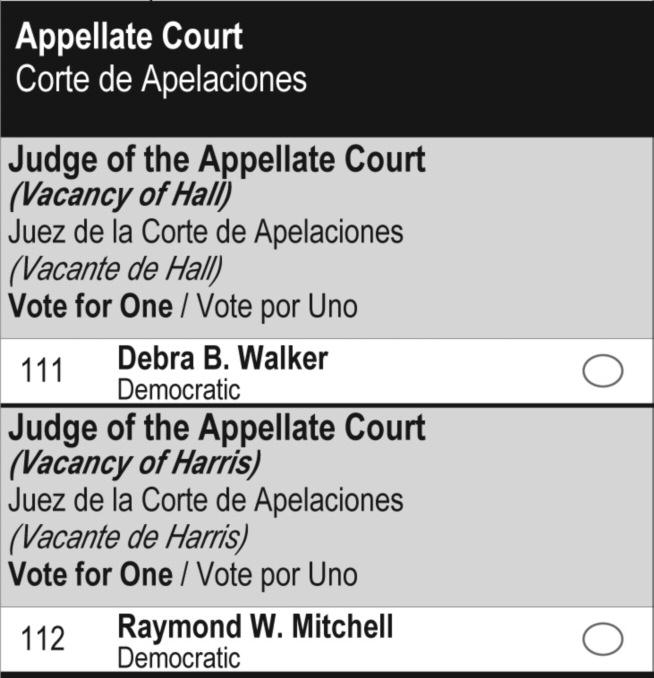Select candidate name Raymond W. Mitchell

coord(255,627)
